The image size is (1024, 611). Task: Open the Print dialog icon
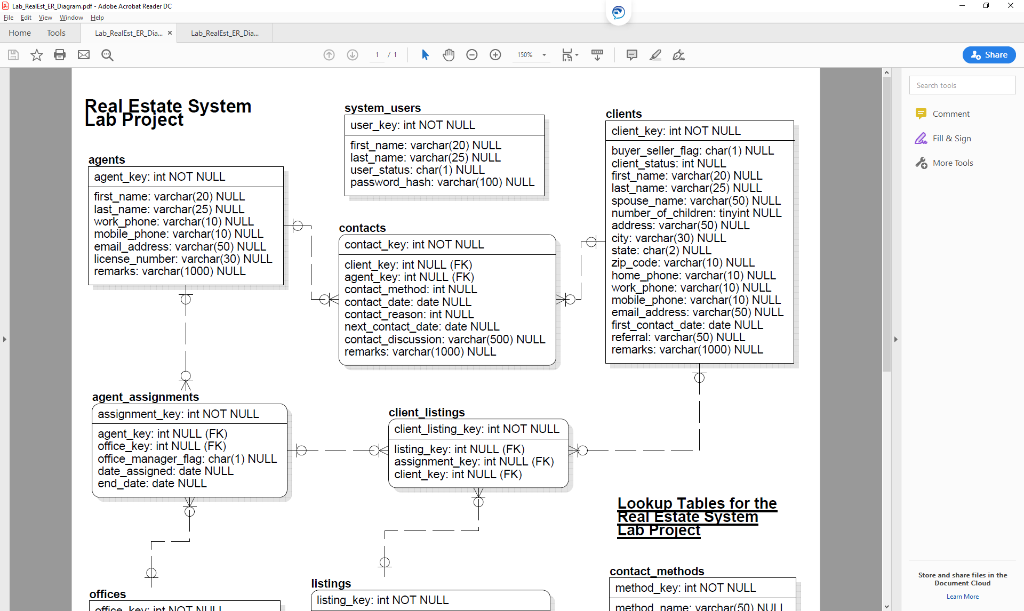pos(59,55)
